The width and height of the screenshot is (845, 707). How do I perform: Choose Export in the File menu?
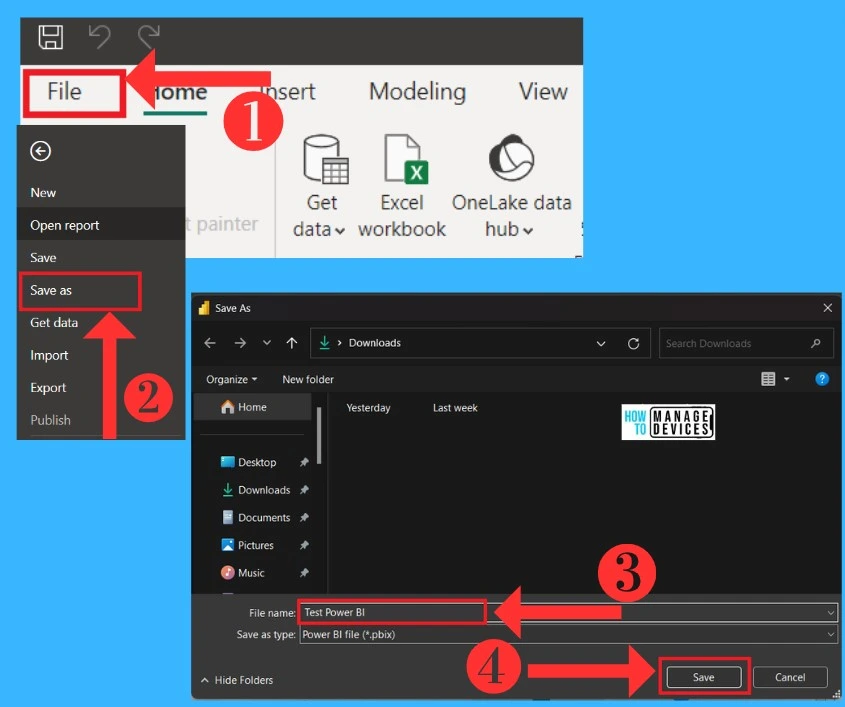point(48,387)
